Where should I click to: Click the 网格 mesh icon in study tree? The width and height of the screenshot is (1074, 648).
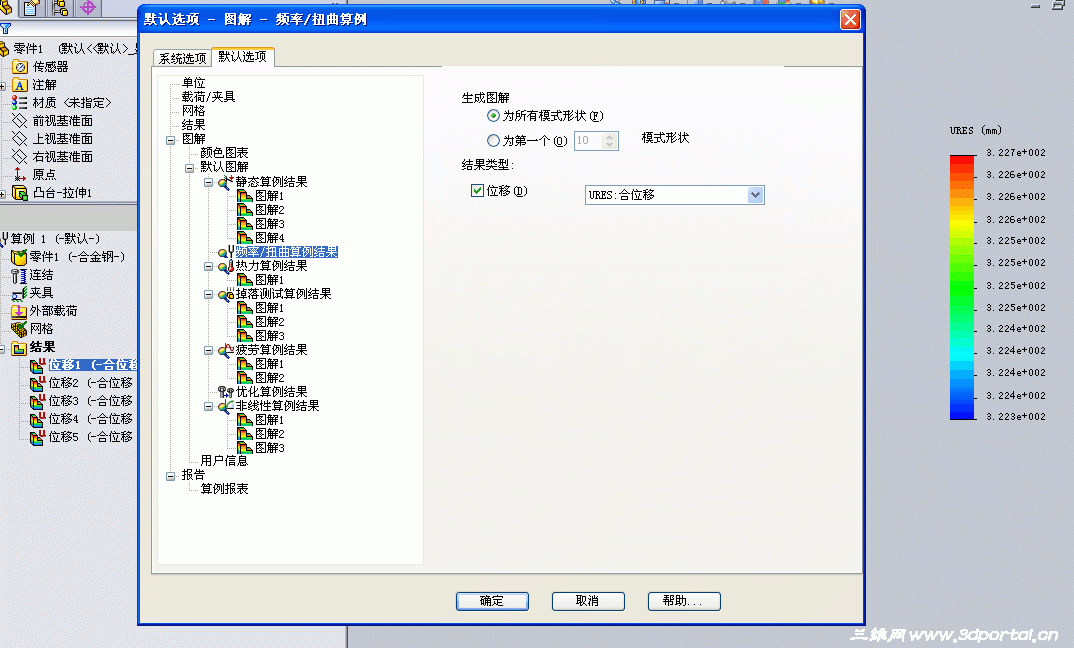[18, 329]
